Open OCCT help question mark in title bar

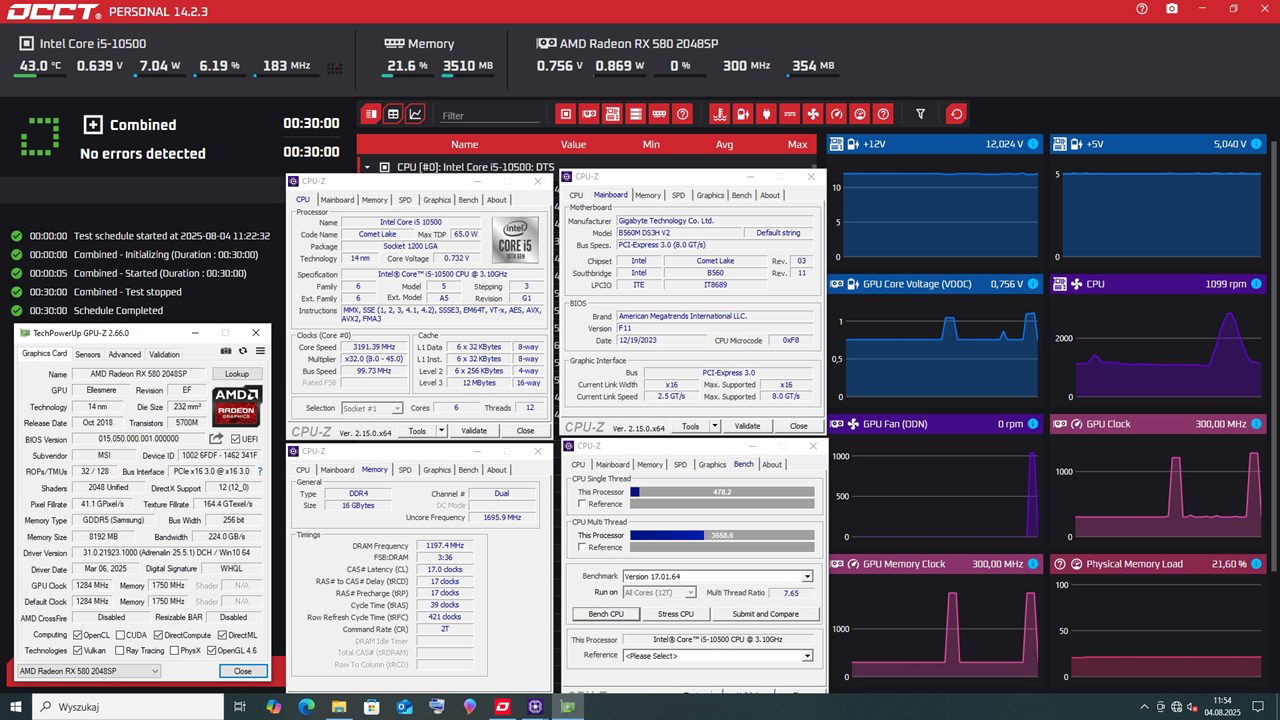click(x=1142, y=9)
